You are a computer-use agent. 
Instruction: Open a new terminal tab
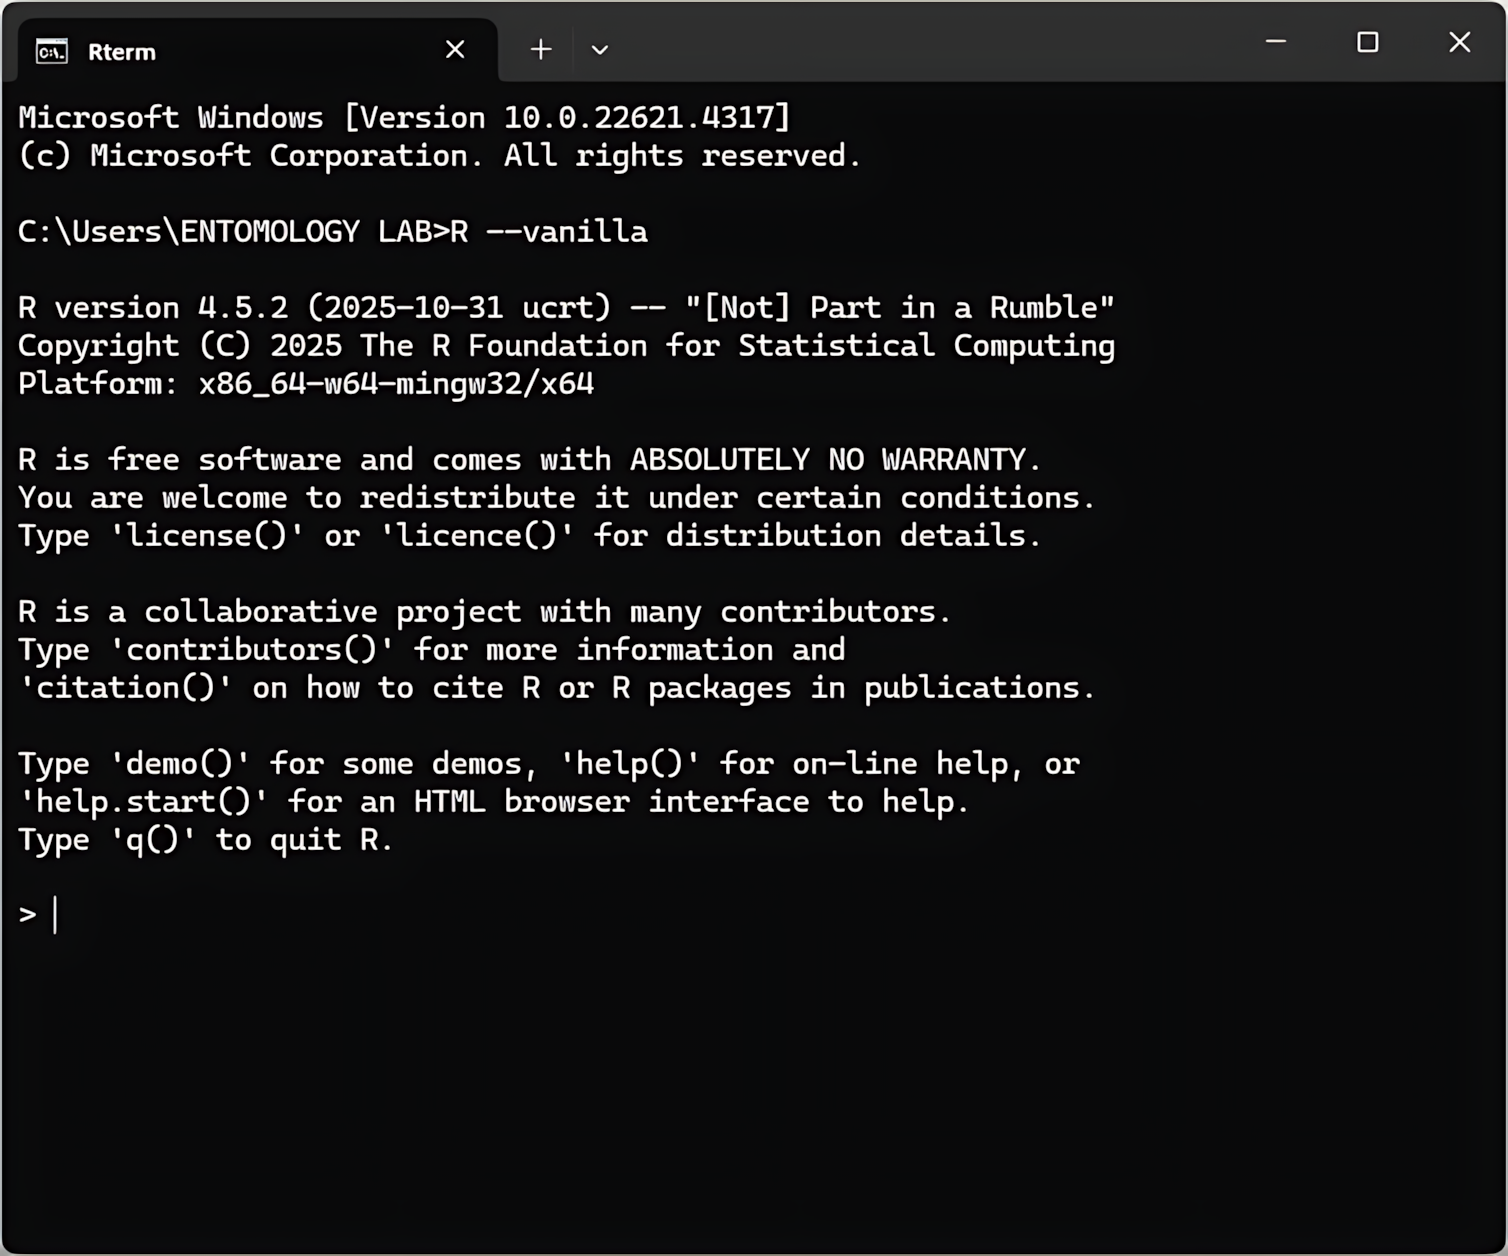(x=541, y=50)
